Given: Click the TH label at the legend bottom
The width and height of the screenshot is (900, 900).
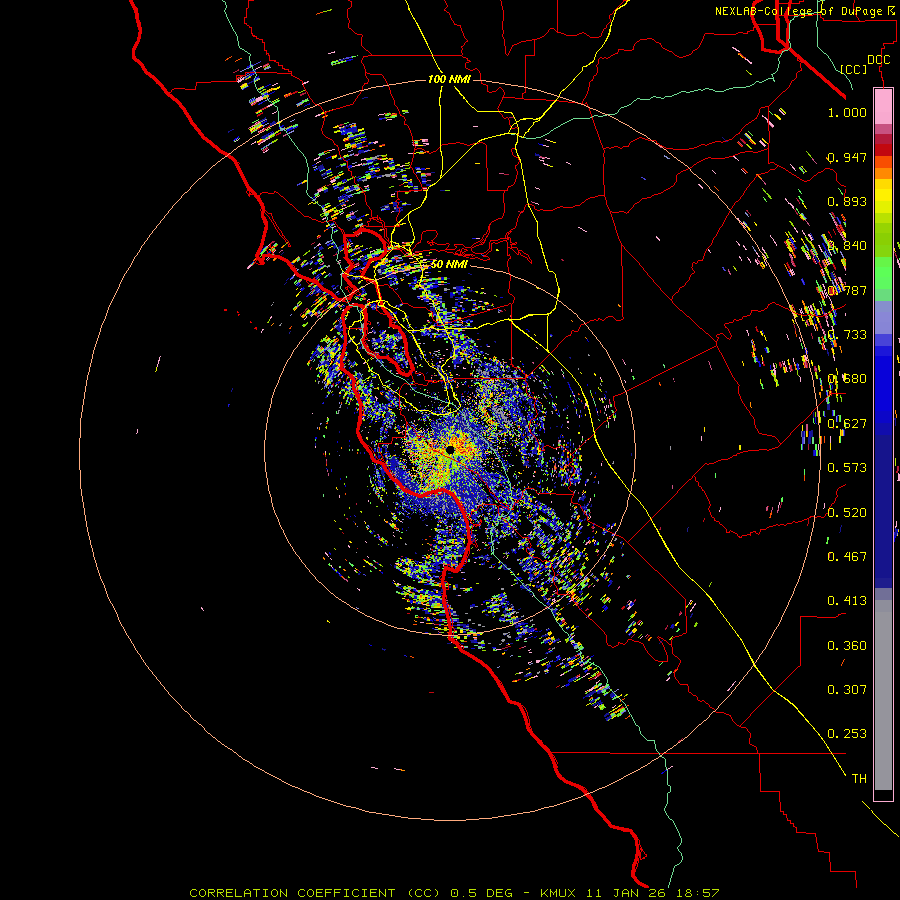Looking at the screenshot, I should click(859, 779).
